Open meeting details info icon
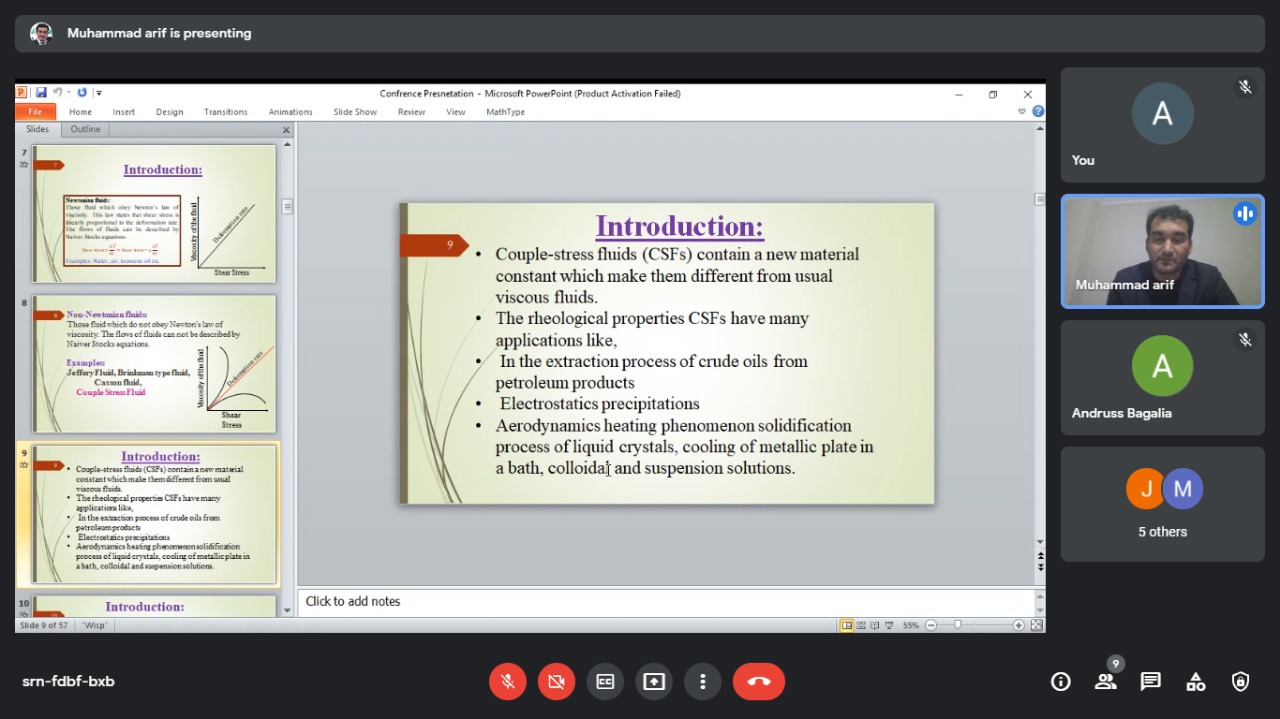The image size is (1280, 719). coord(1061,681)
